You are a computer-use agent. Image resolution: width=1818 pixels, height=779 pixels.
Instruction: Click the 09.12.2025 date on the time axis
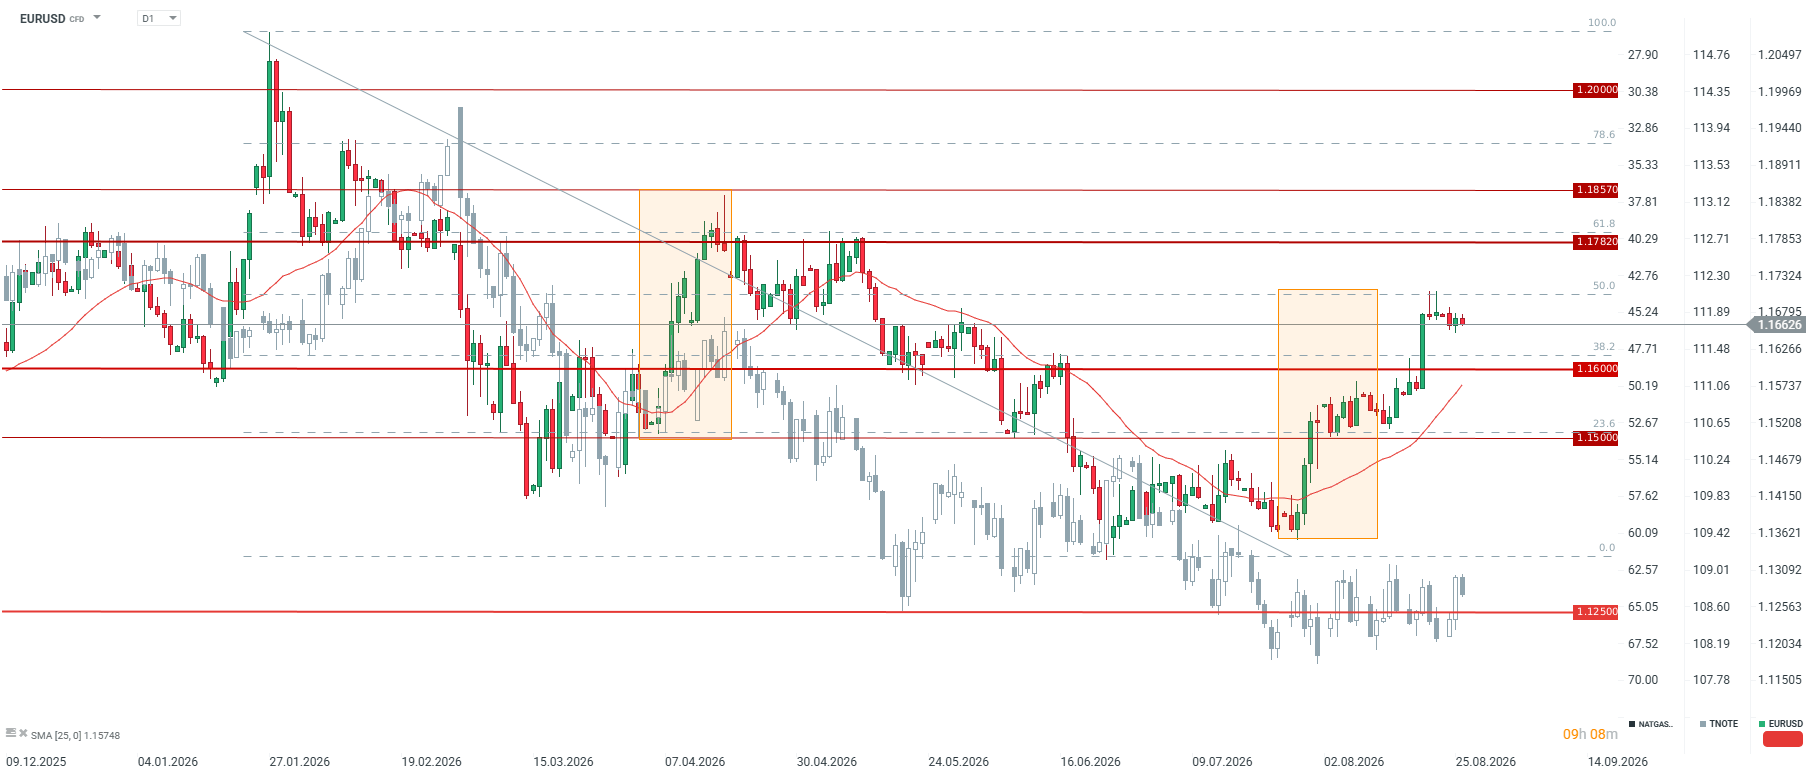point(36,762)
